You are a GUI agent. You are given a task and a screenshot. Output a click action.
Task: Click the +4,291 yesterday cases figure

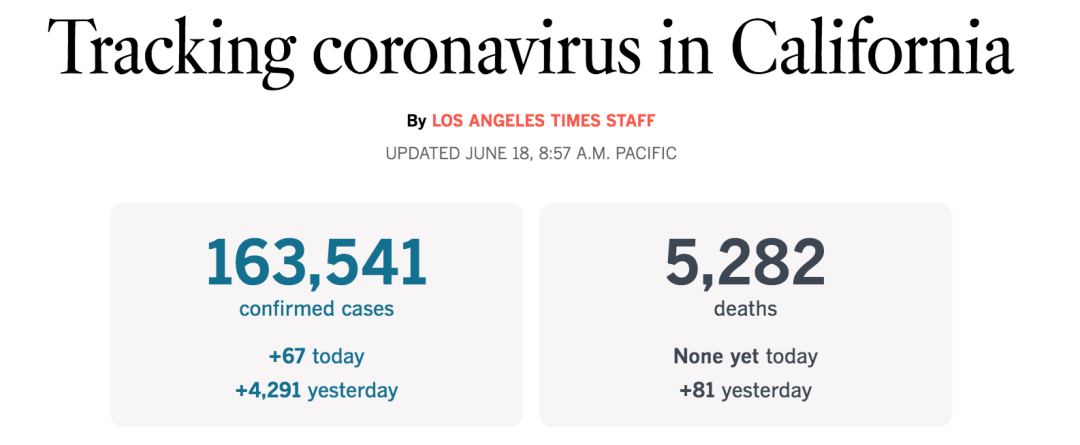tap(316, 391)
